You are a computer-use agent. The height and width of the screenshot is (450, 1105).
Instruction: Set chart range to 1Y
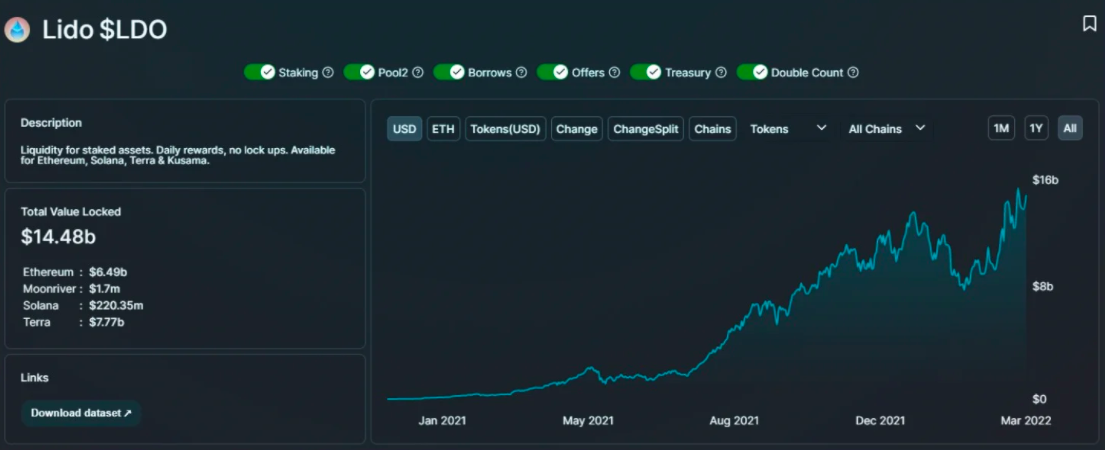pyautogui.click(x=1036, y=129)
